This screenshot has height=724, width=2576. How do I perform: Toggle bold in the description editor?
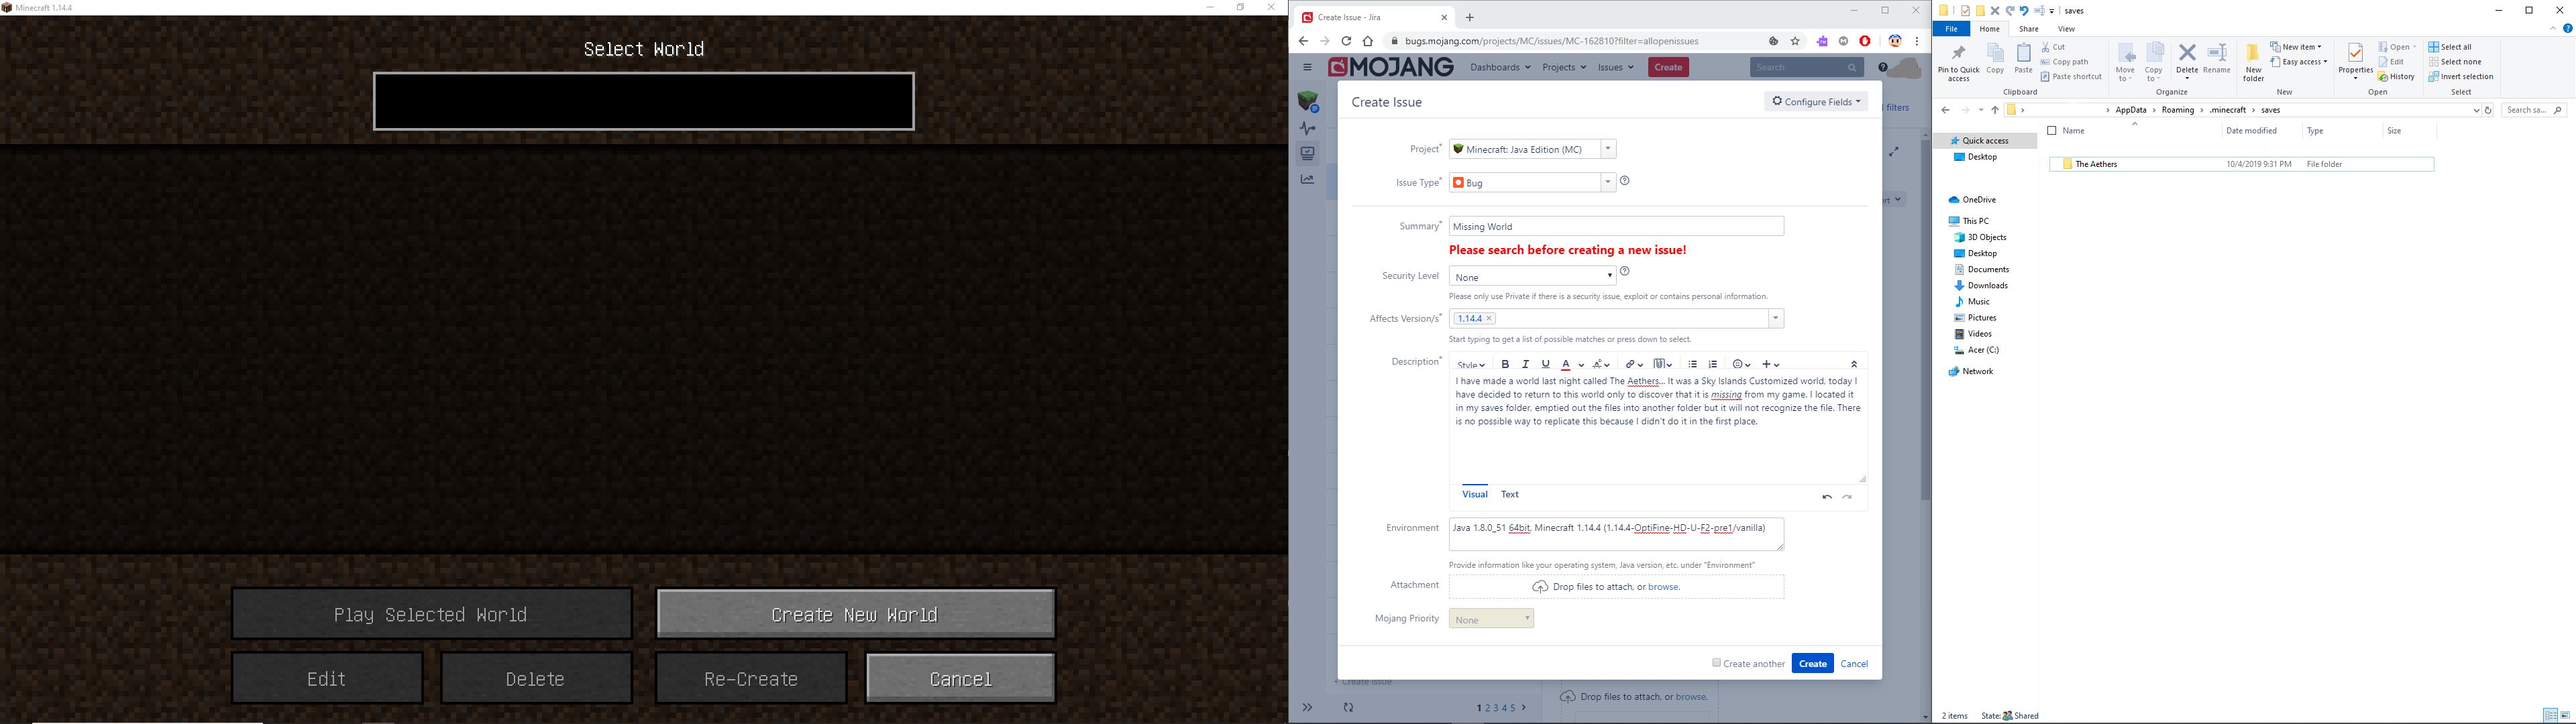click(1505, 364)
